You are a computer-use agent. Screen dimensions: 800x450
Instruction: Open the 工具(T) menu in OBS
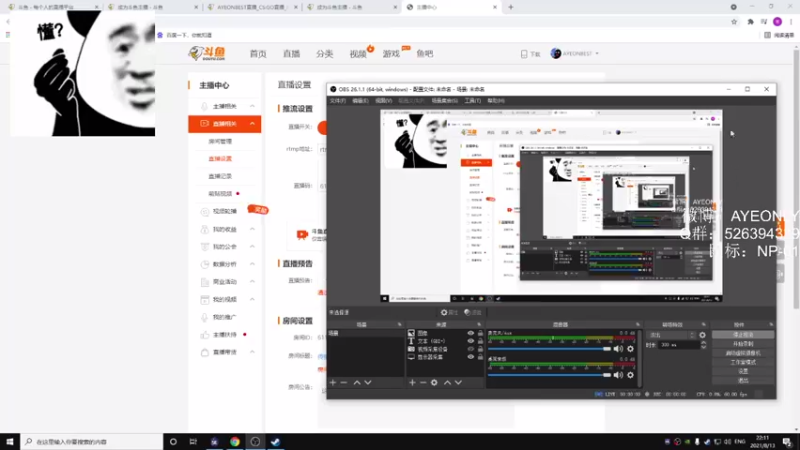click(x=472, y=101)
